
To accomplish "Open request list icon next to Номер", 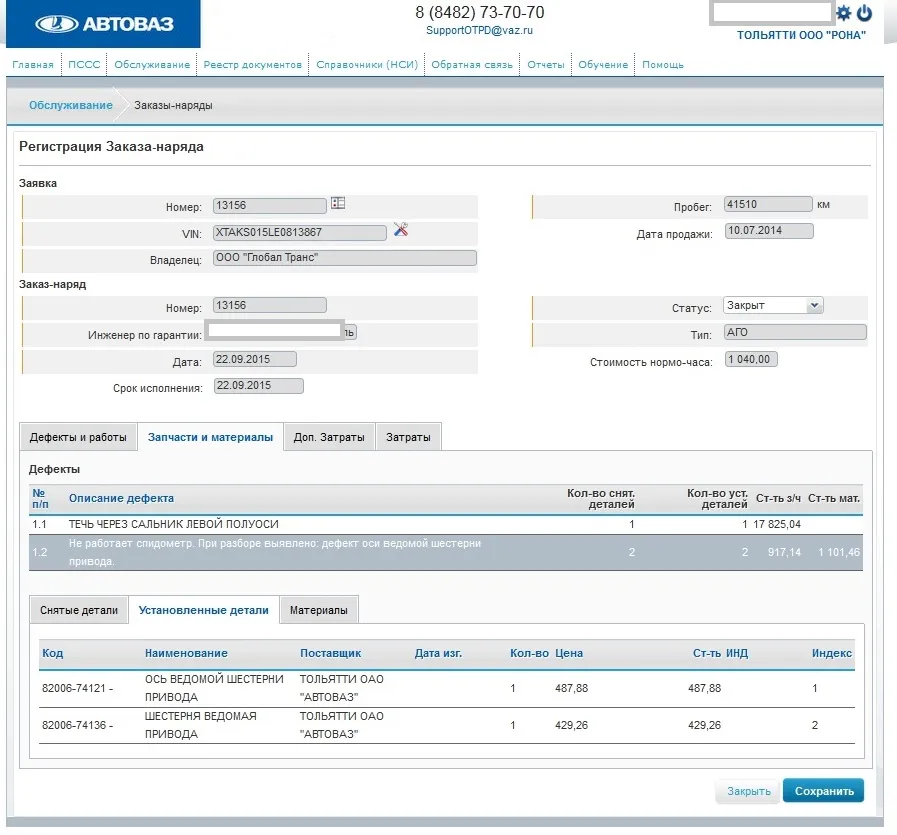I will tap(338, 203).
